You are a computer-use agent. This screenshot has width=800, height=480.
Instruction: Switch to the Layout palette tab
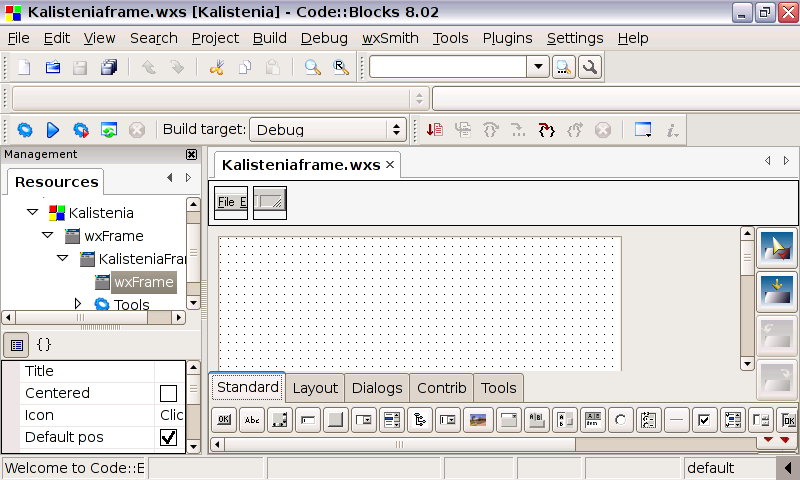[315, 388]
